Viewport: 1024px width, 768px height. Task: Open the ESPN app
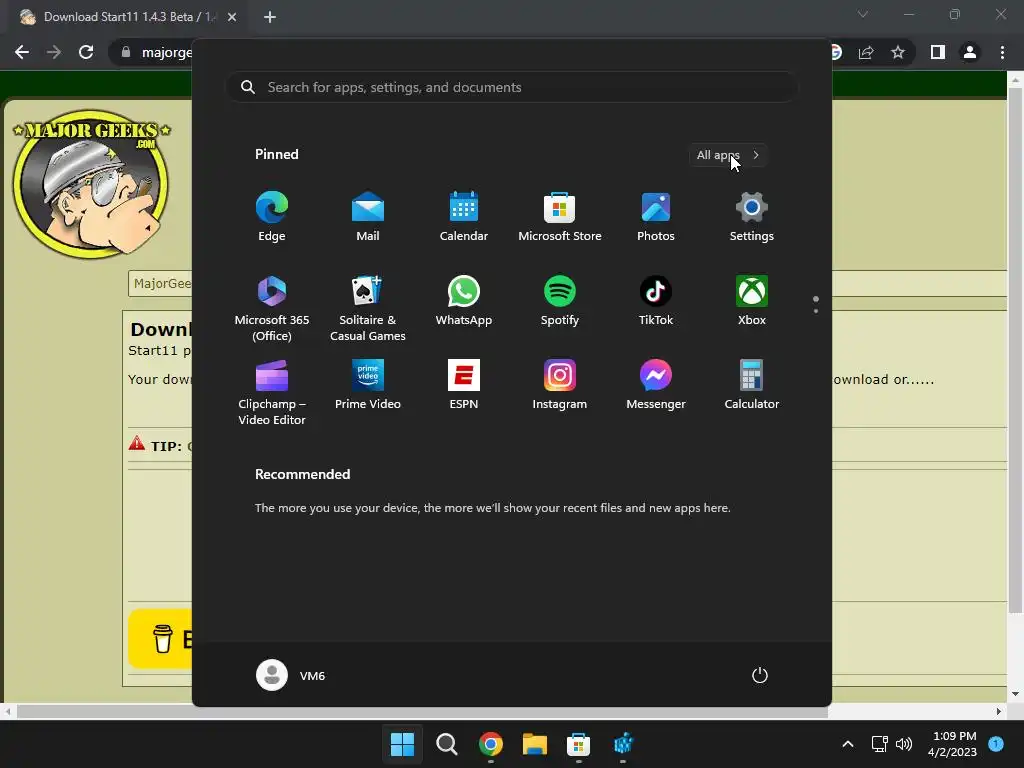click(x=464, y=385)
